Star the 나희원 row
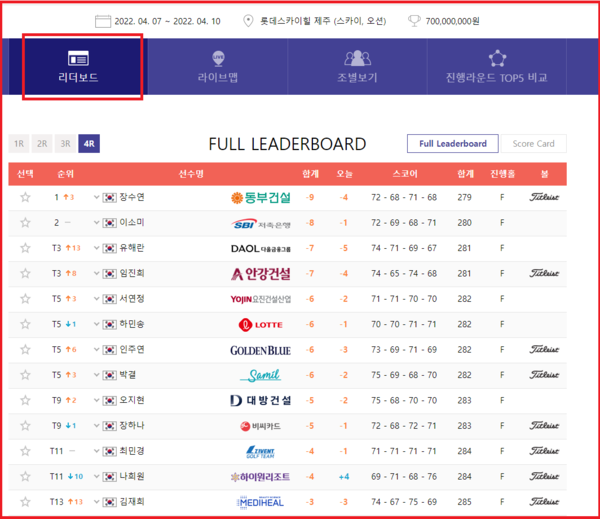This screenshot has height=519, width=600. (x=25, y=477)
